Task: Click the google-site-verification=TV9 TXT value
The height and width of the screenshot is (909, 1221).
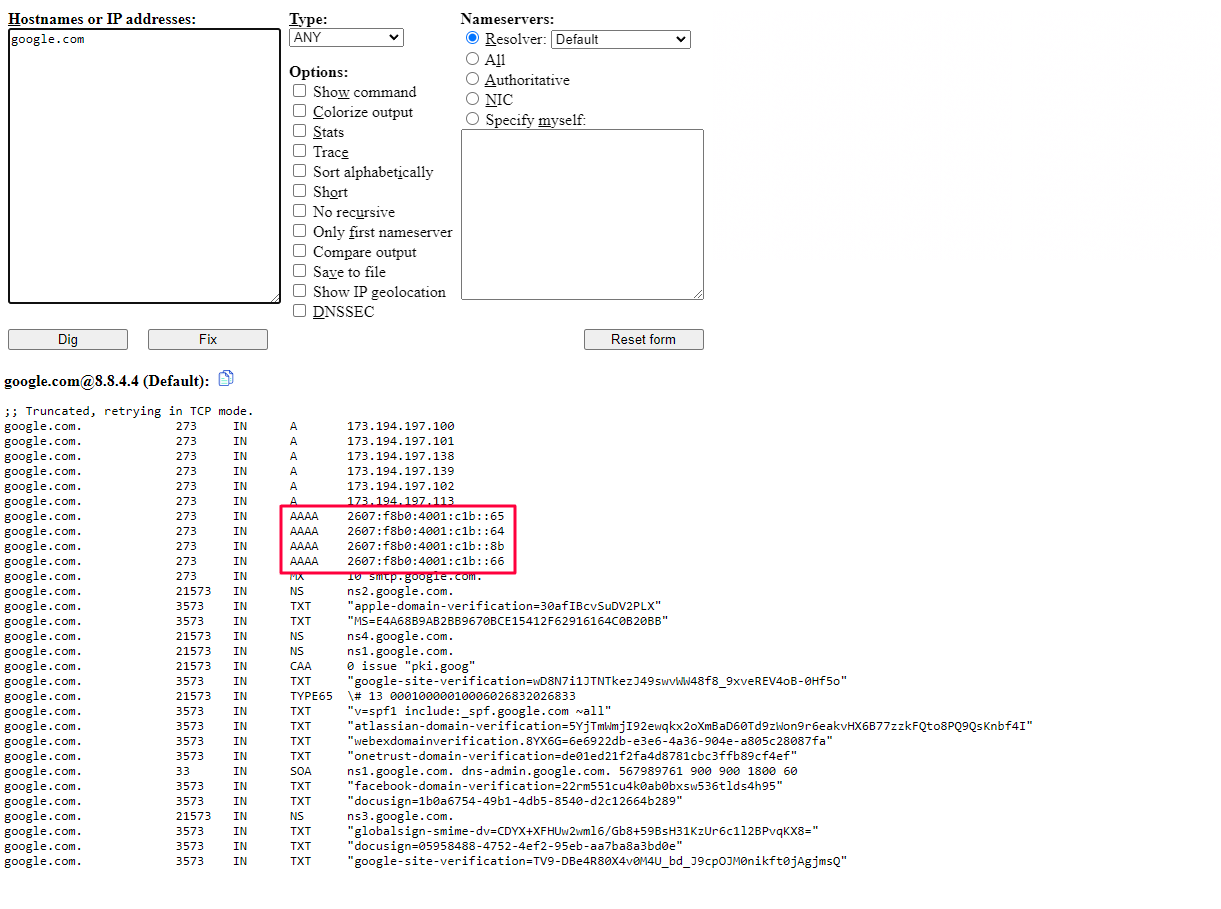Action: (x=597, y=861)
